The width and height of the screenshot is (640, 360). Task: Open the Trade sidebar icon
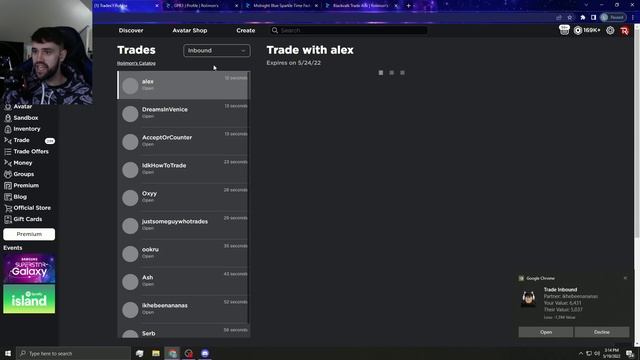click(x=8, y=140)
